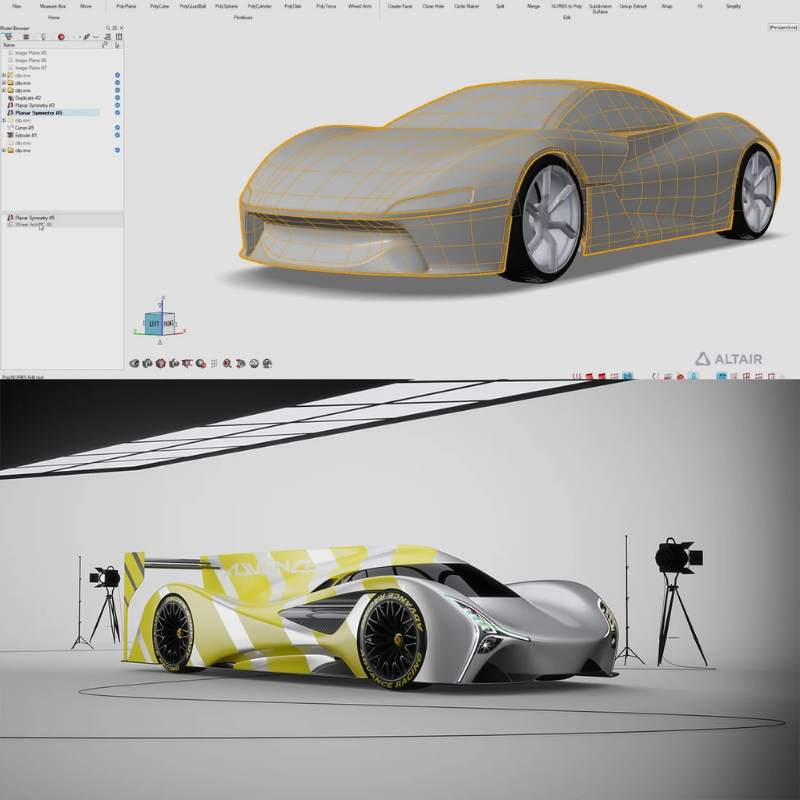Click the Wheel Arch tool
800x800 pixels.
coord(360,6)
